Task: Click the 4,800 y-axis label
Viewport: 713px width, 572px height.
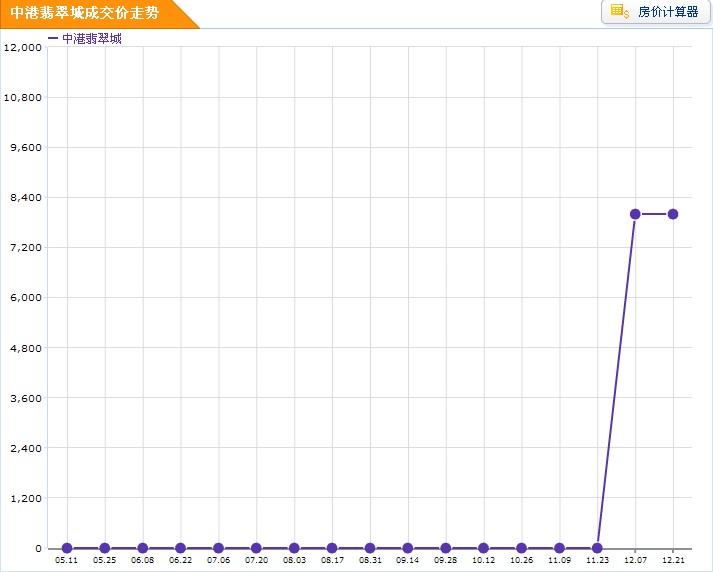Action: click(x=26, y=348)
